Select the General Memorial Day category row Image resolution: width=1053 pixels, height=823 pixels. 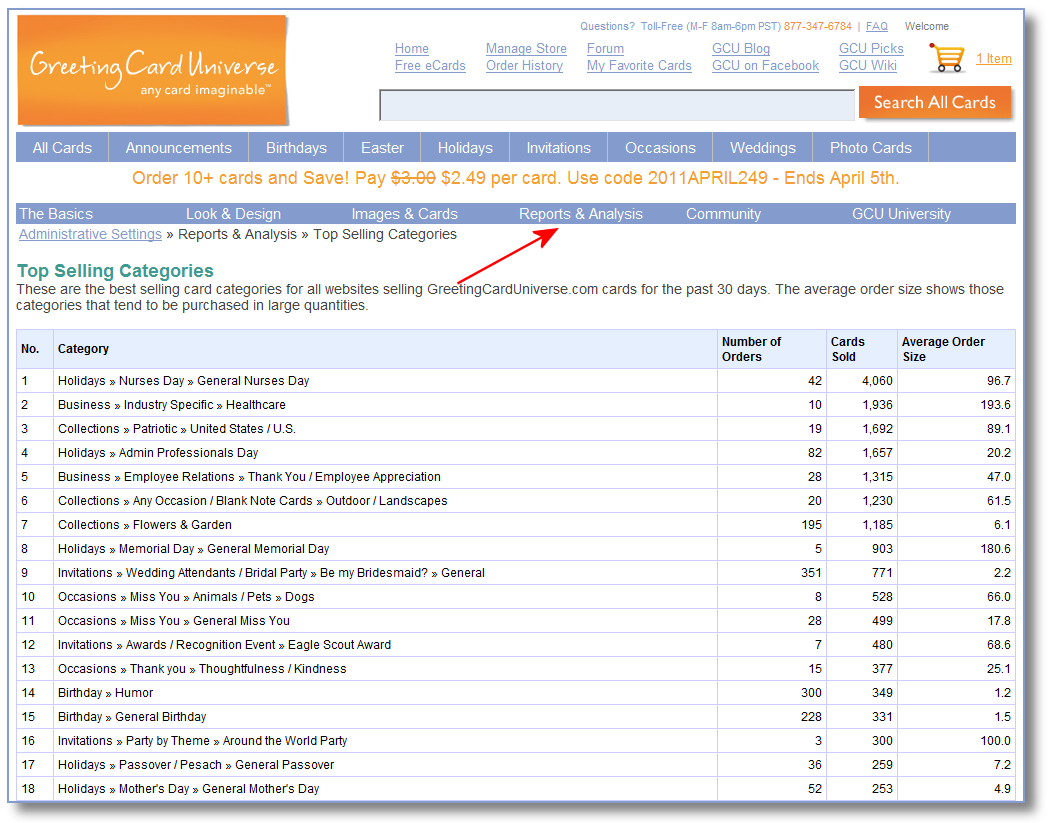click(516, 549)
